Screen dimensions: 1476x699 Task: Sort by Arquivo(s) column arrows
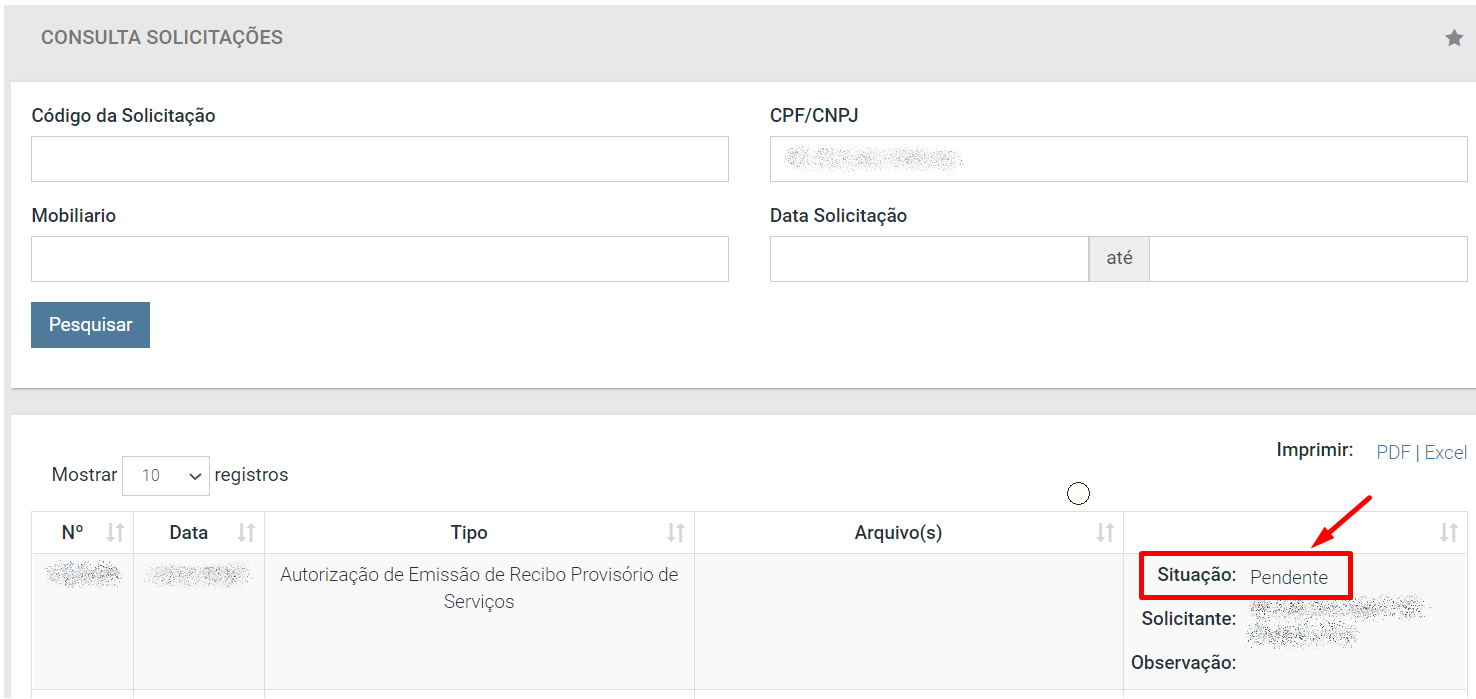tap(1105, 533)
